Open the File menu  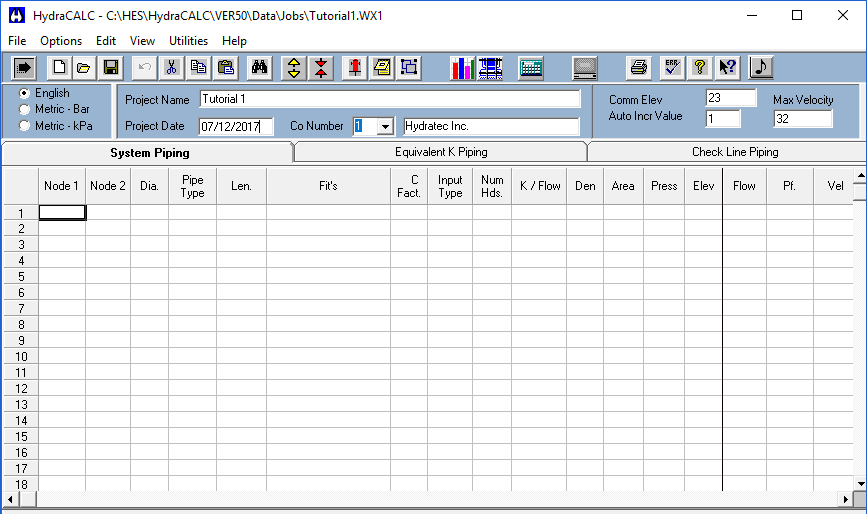point(17,41)
